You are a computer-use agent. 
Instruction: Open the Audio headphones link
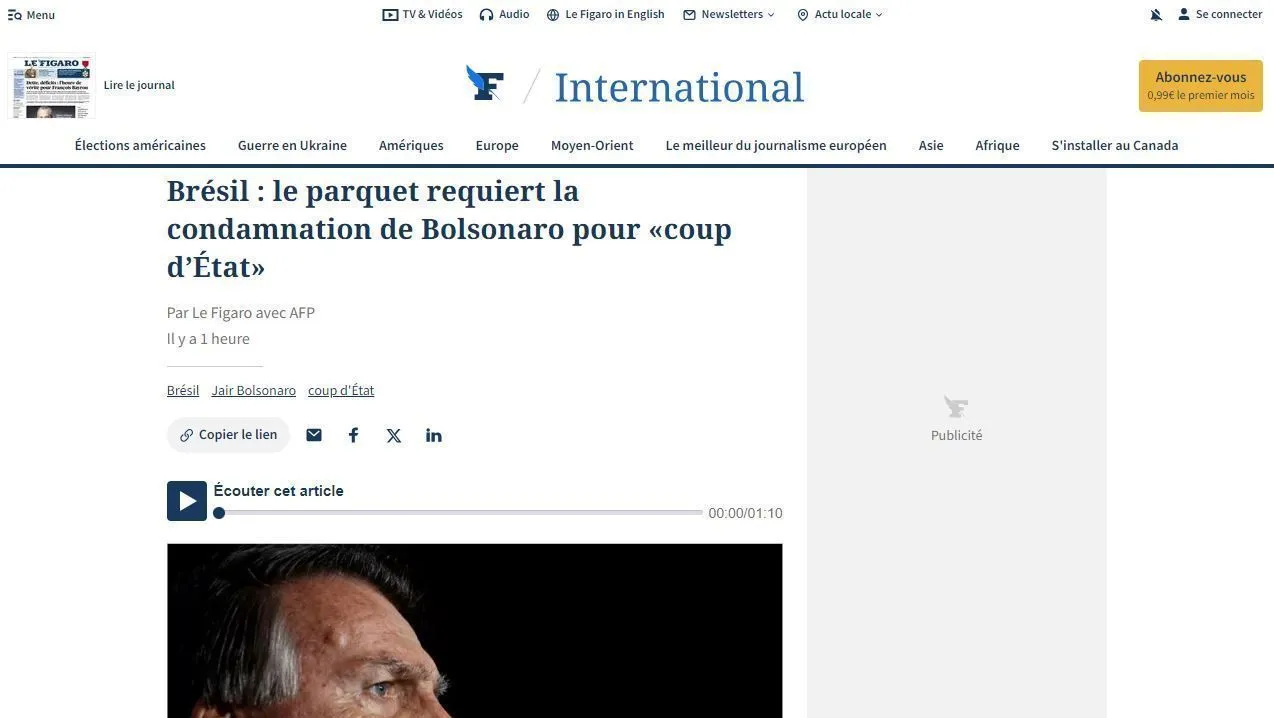point(504,14)
